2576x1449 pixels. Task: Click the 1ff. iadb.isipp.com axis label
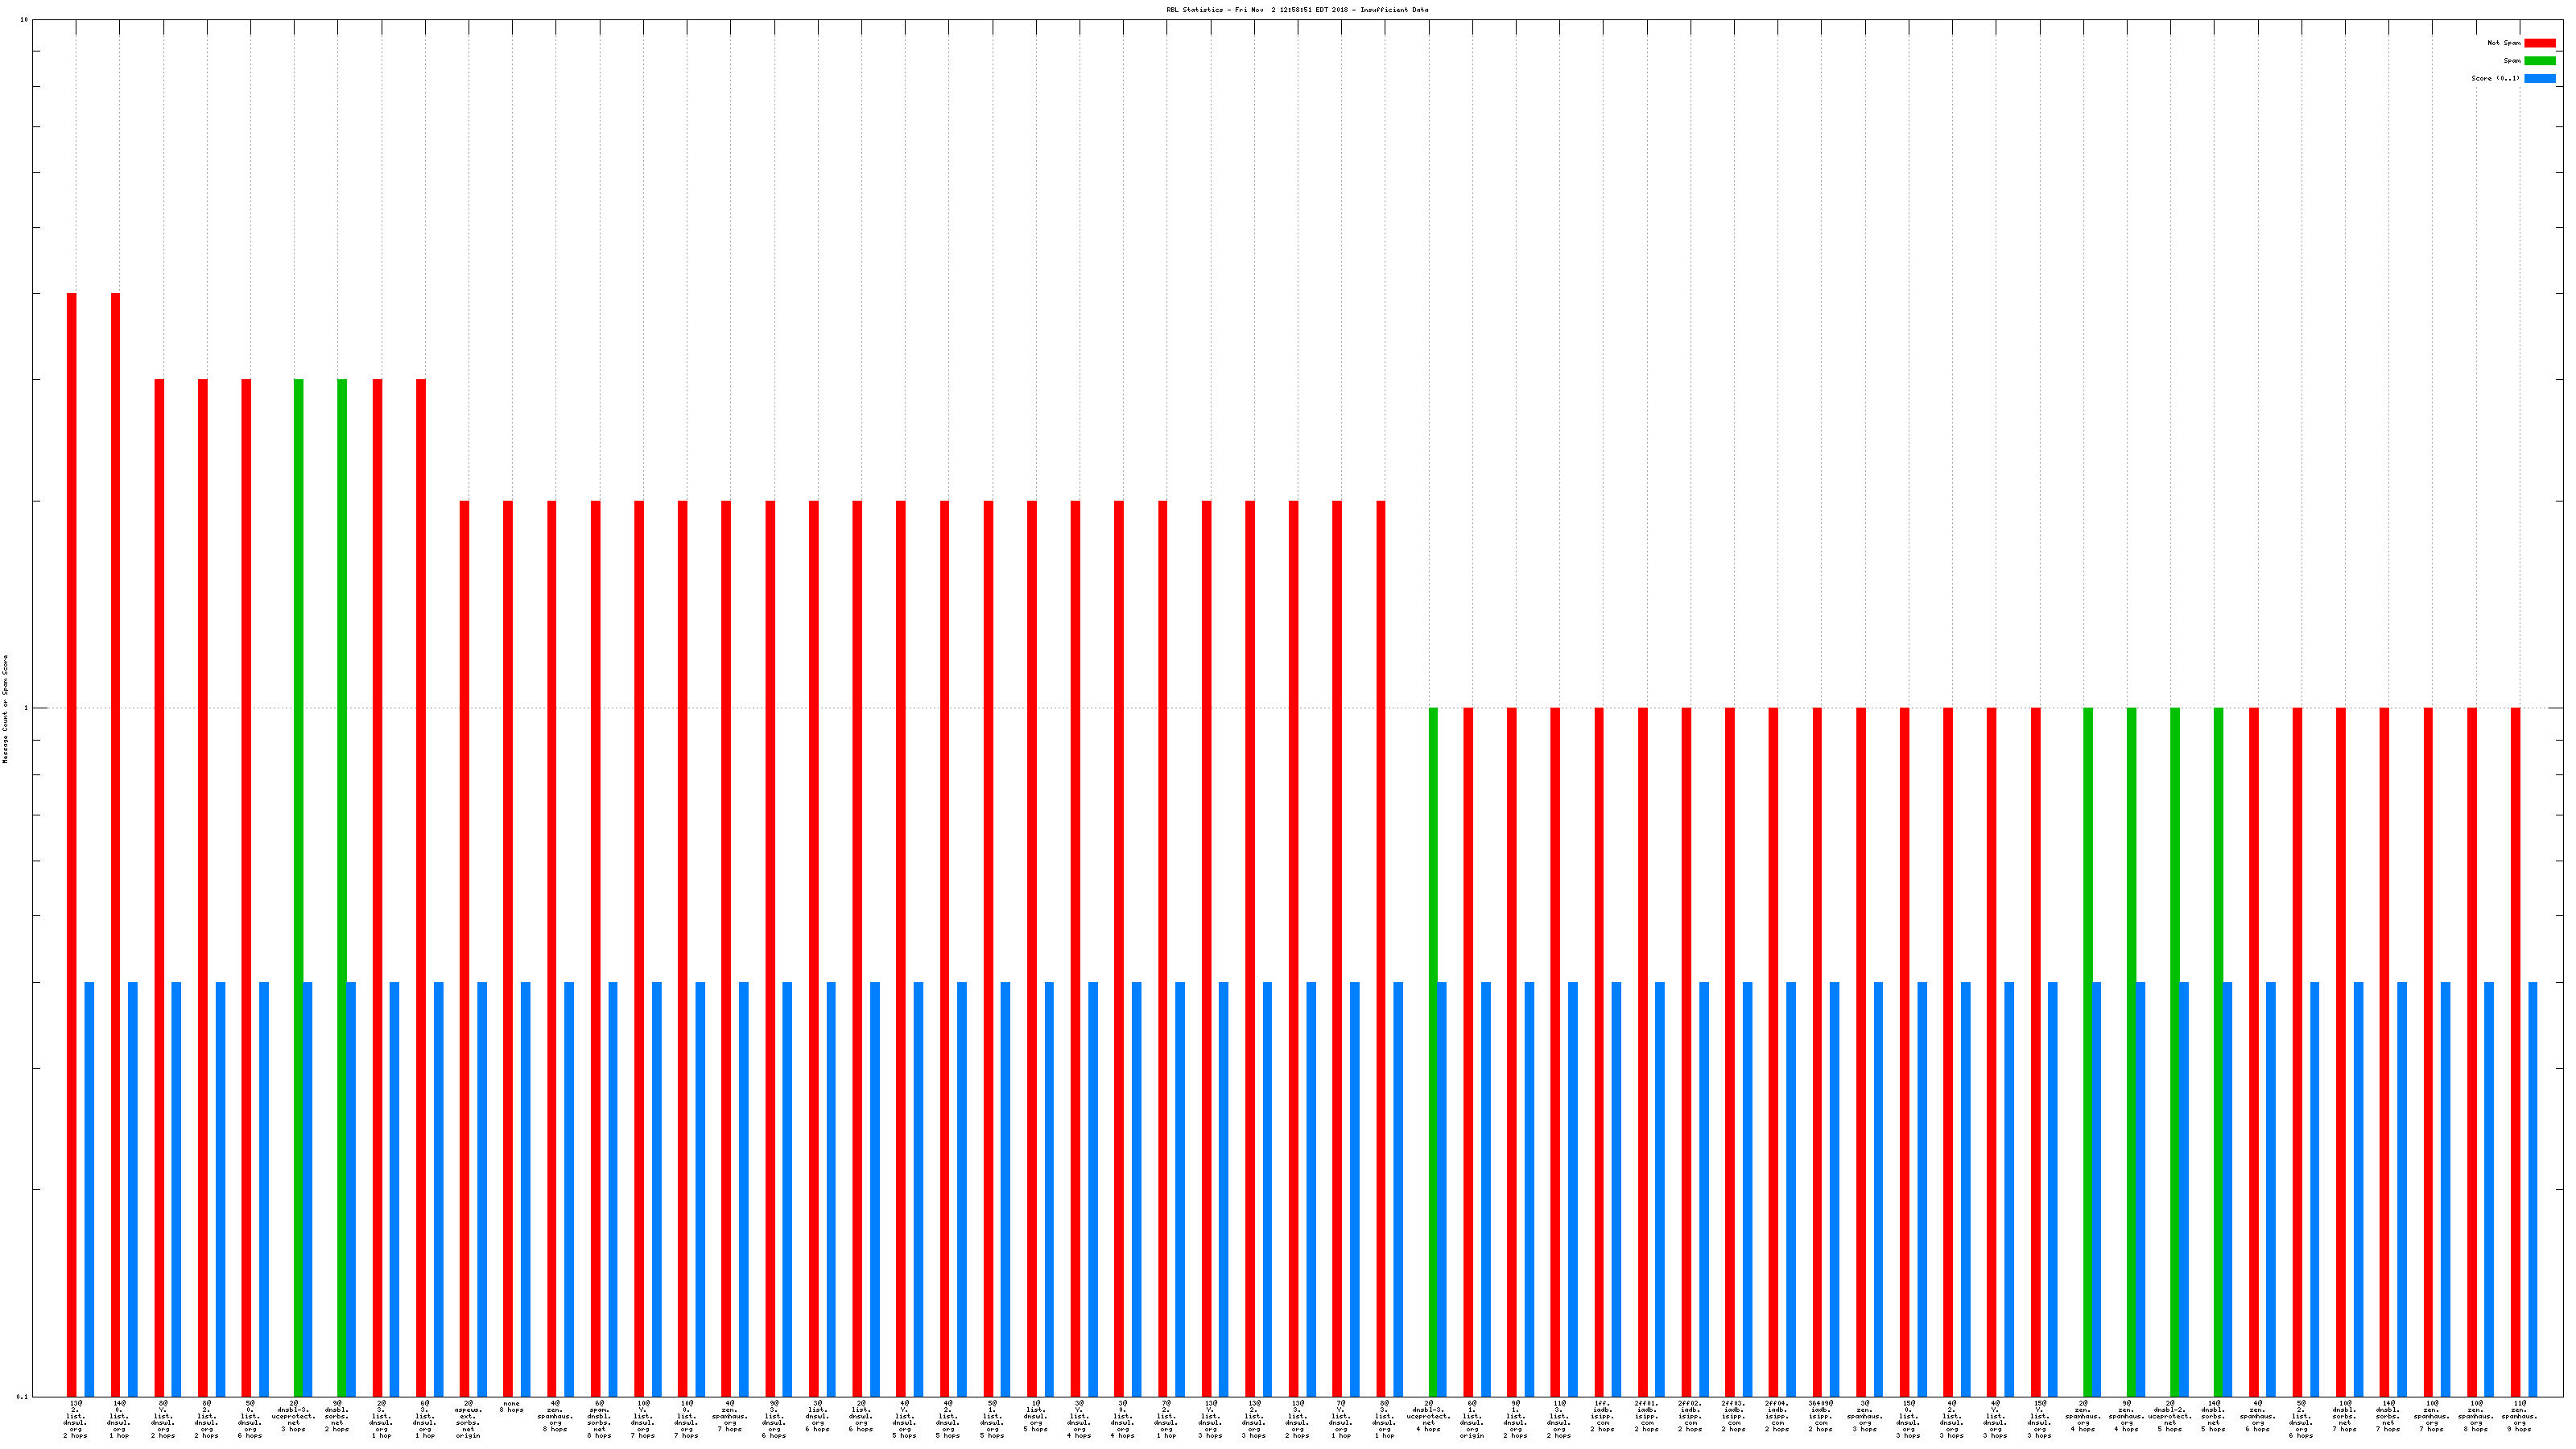(x=1602, y=1416)
